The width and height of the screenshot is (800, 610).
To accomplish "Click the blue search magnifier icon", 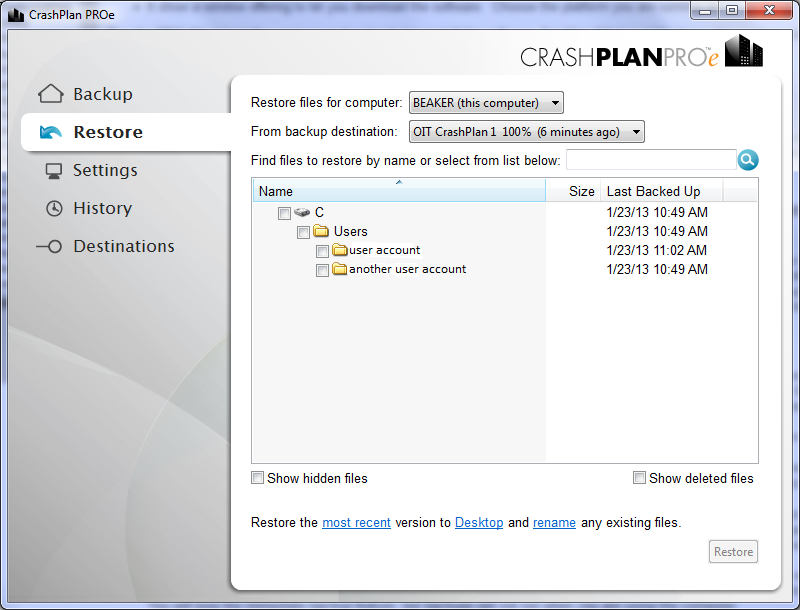I will [747, 159].
